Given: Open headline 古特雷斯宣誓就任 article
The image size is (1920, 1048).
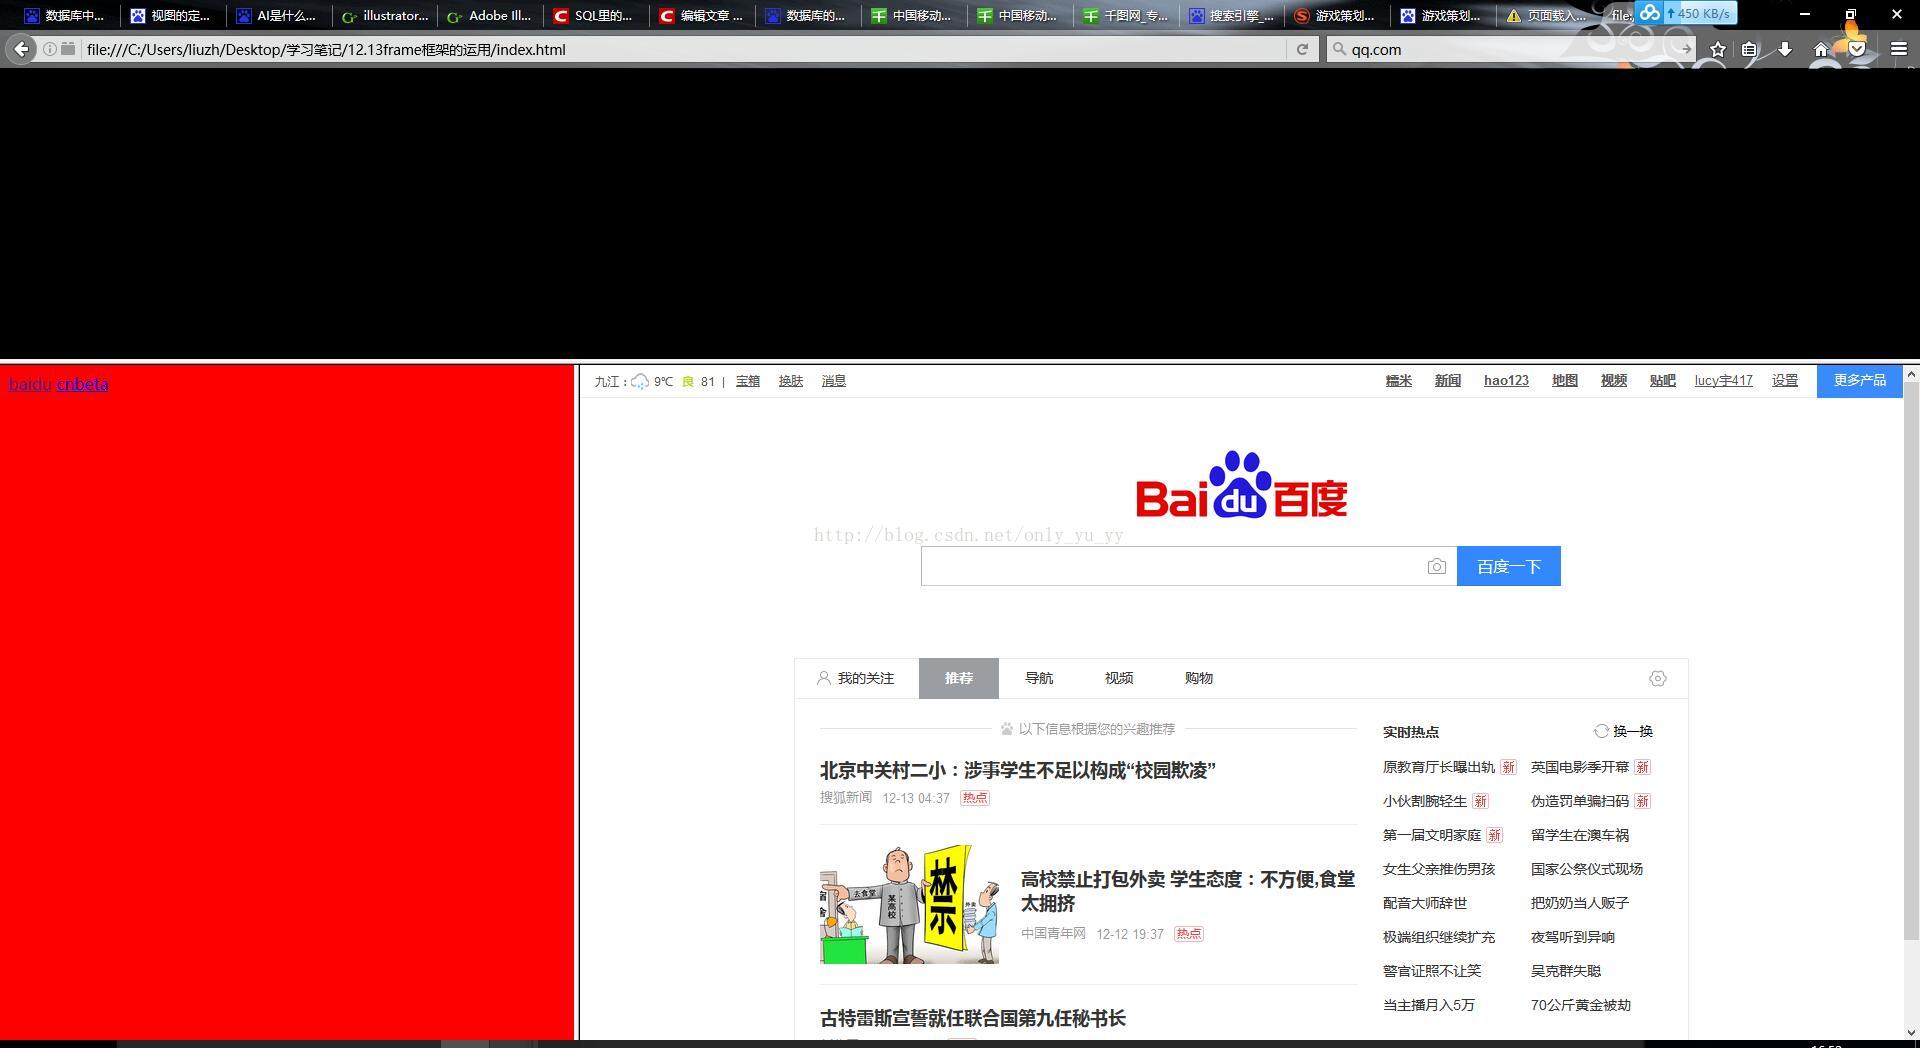Looking at the screenshot, I should tap(973, 1019).
